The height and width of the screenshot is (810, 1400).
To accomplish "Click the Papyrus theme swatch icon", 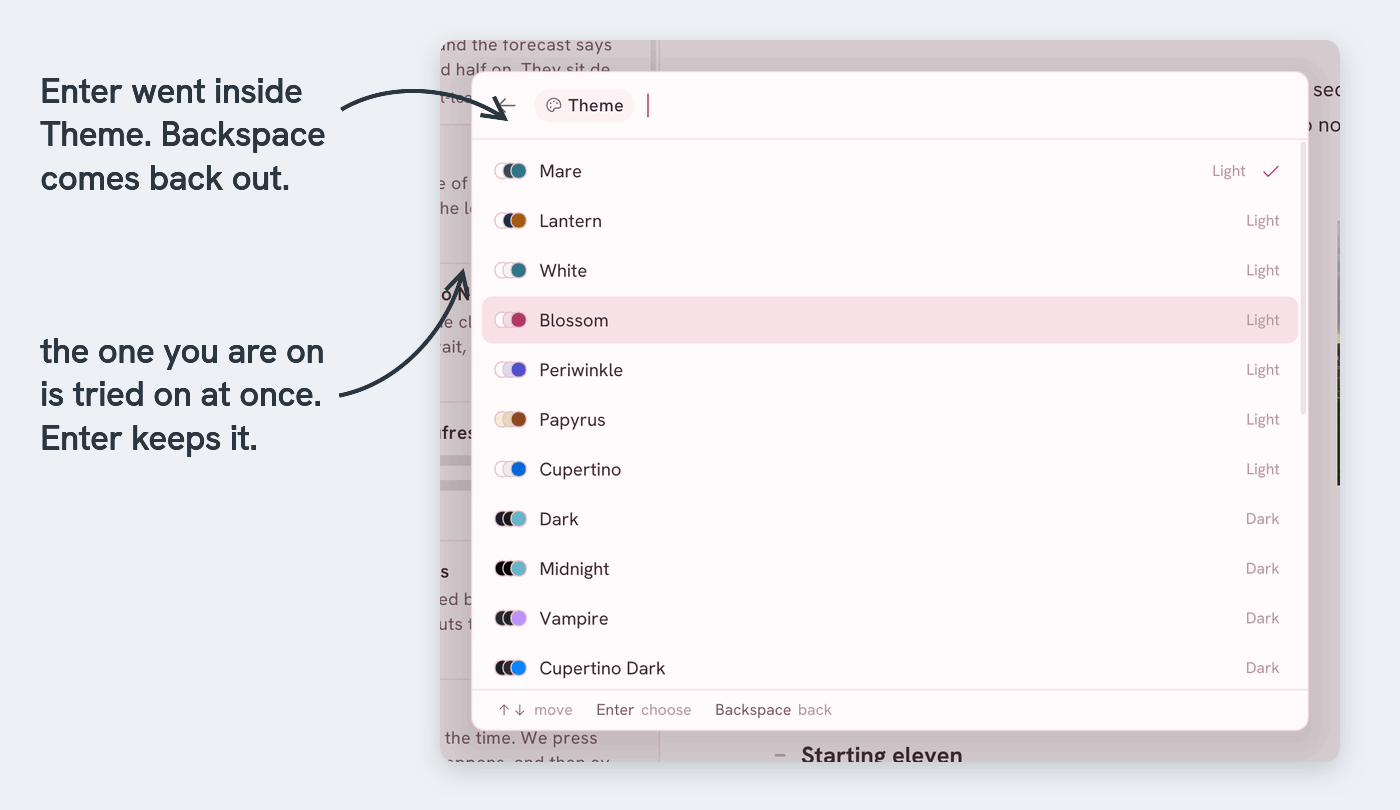I will pyautogui.click(x=511, y=419).
